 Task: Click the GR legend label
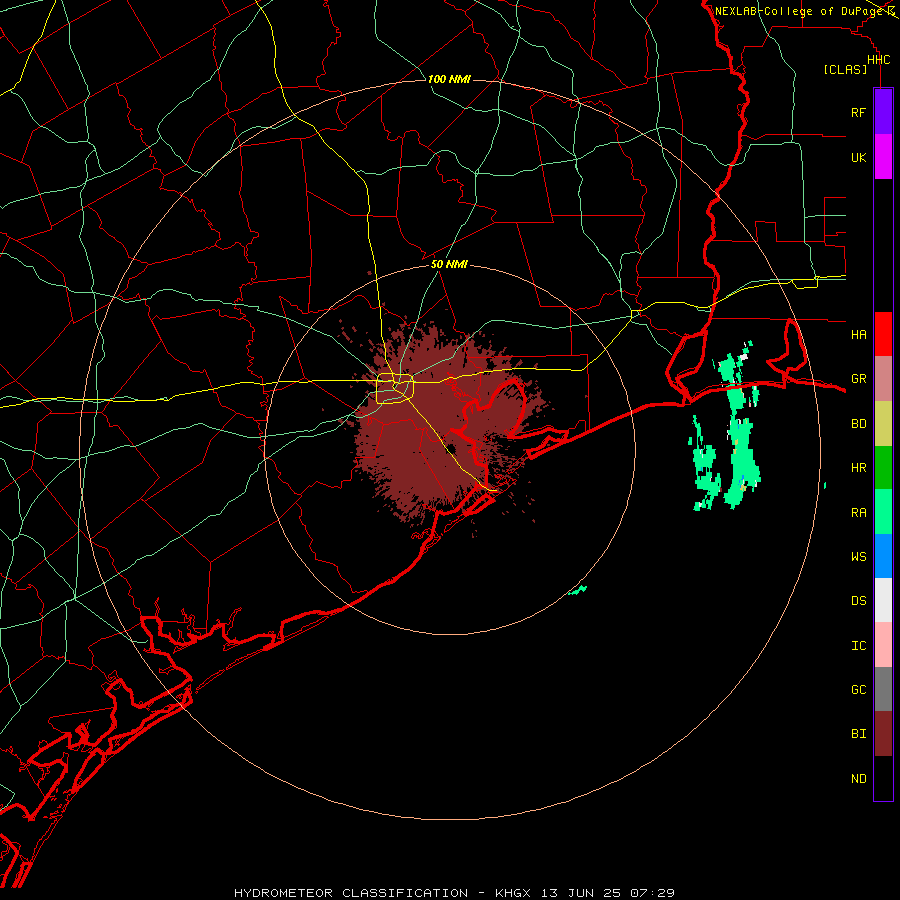pos(858,379)
